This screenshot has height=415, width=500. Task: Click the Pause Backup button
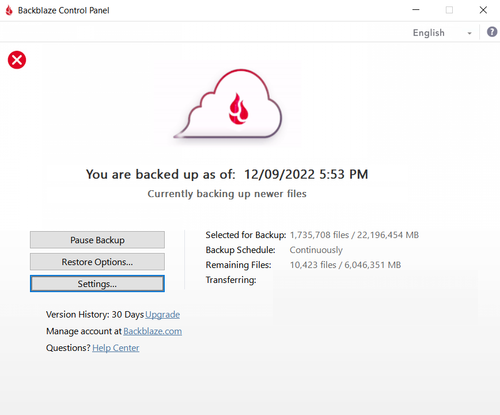pyautogui.click(x=97, y=240)
